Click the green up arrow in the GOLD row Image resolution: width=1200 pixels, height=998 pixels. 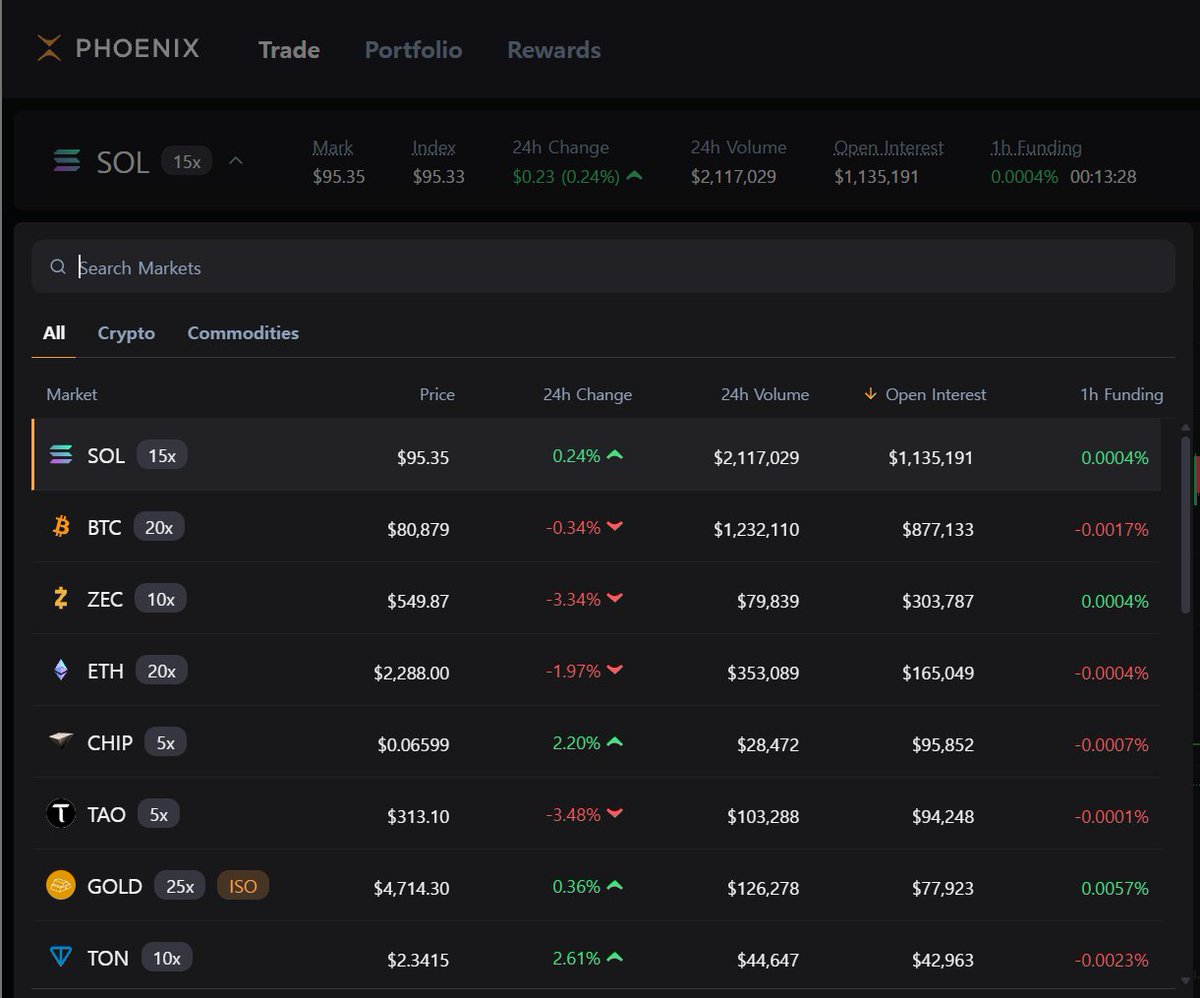pyautogui.click(x=615, y=886)
